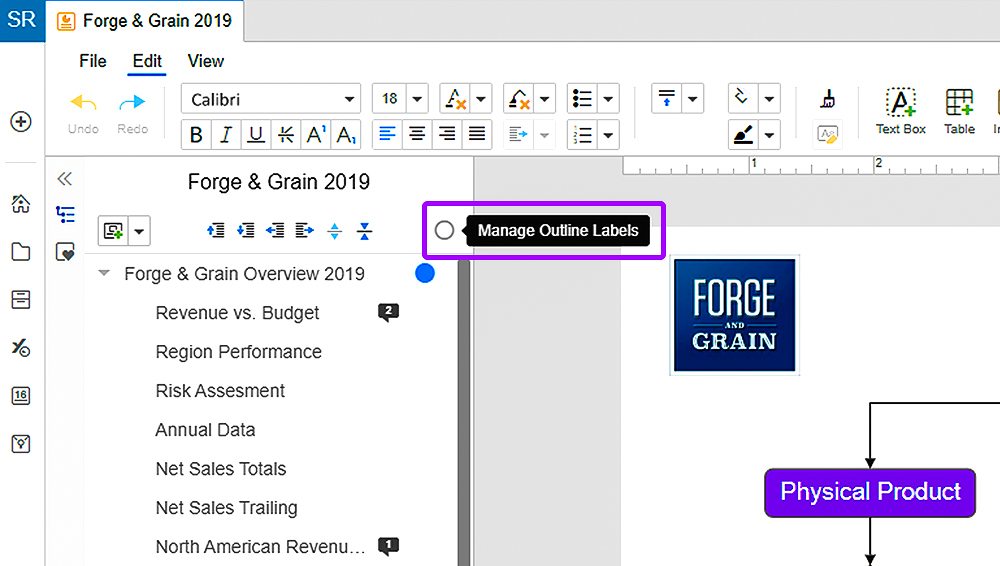Open the View menu
The height and width of the screenshot is (566, 1000).
(205, 61)
